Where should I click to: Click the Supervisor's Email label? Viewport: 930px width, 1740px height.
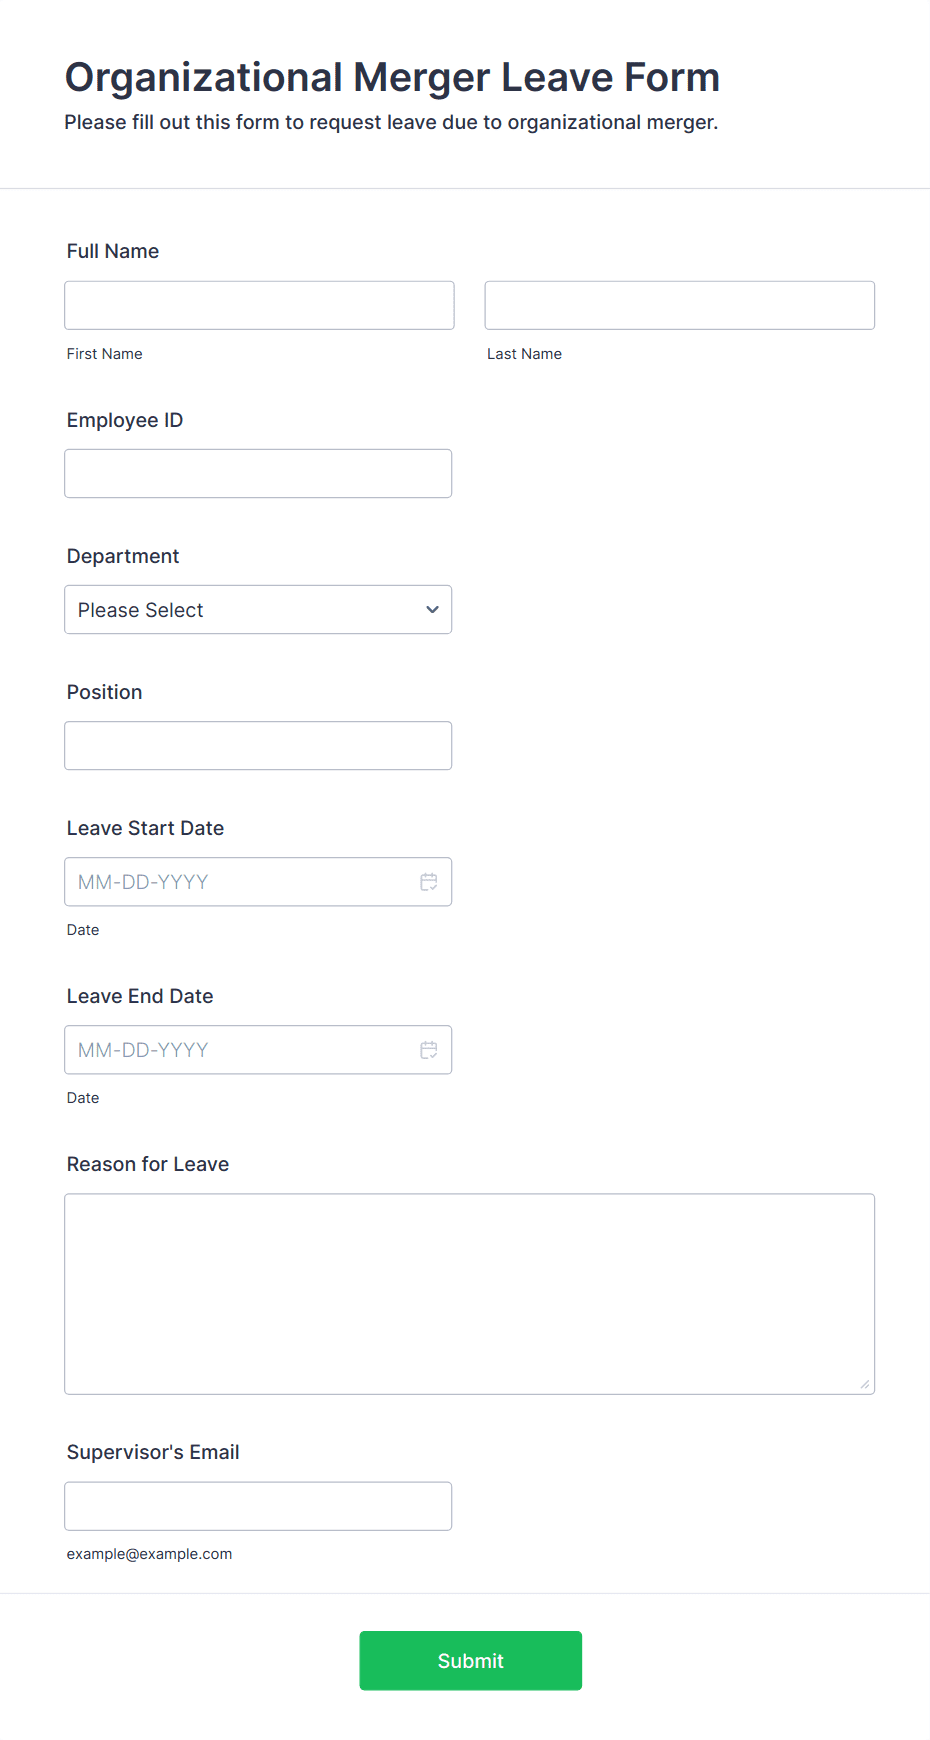pyautogui.click(x=153, y=1452)
